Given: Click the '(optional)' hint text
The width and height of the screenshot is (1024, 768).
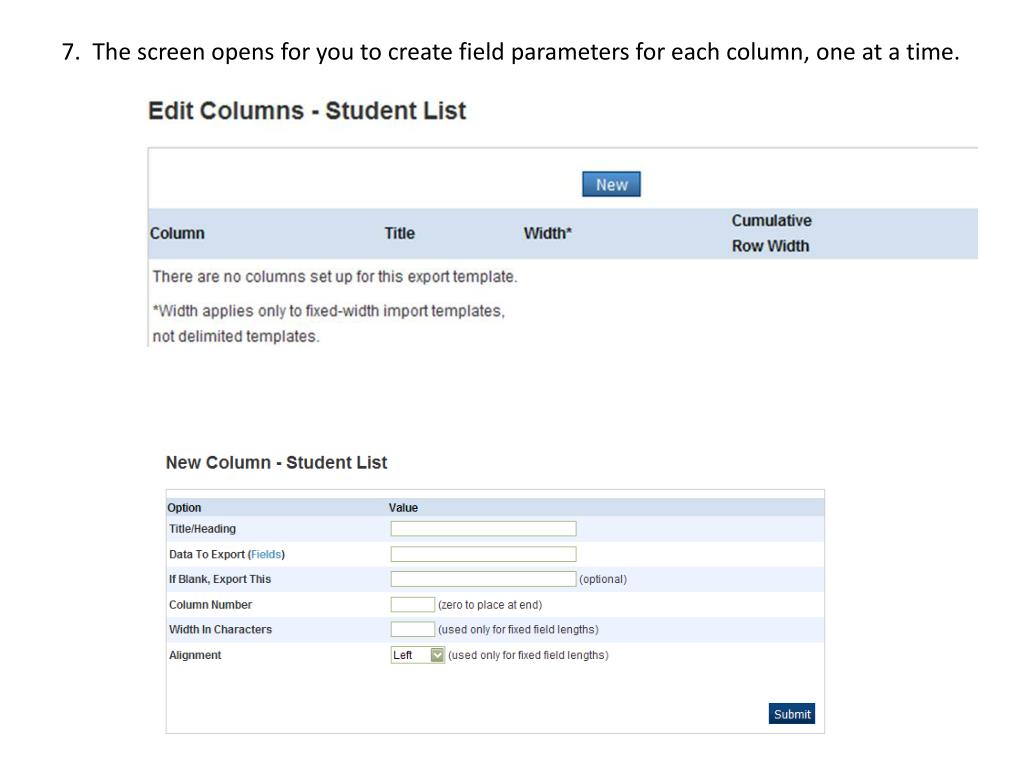Looking at the screenshot, I should pos(603,579).
